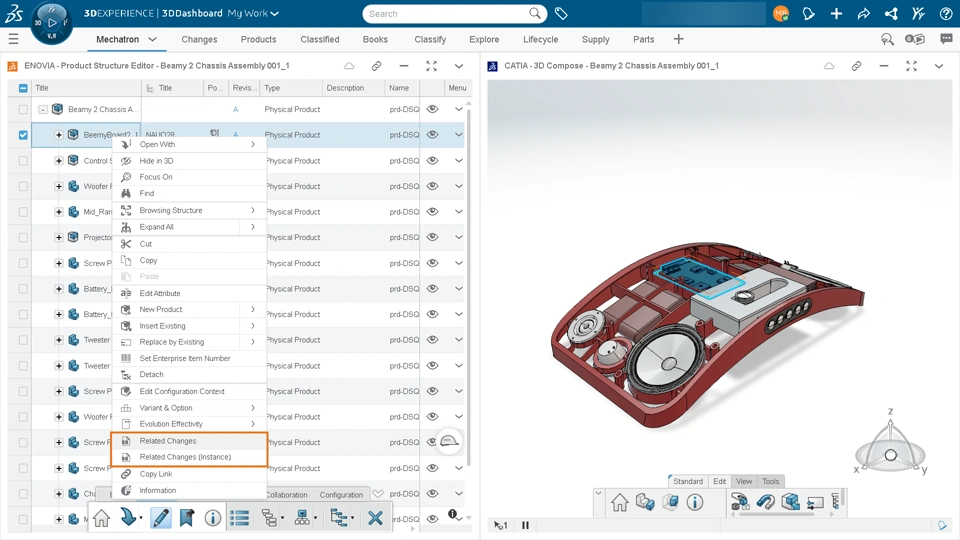
Task: Sort by the Type column header
Action: (x=290, y=88)
